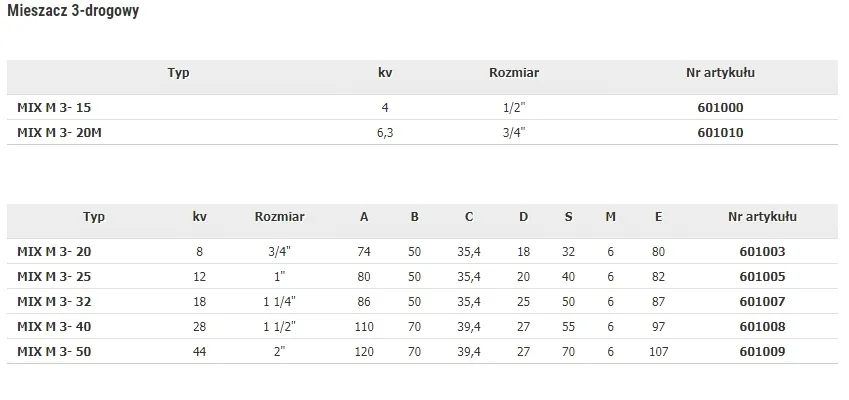Select the MIX M 3- 40 type name
The image size is (849, 400).
pyautogui.click(x=54, y=326)
